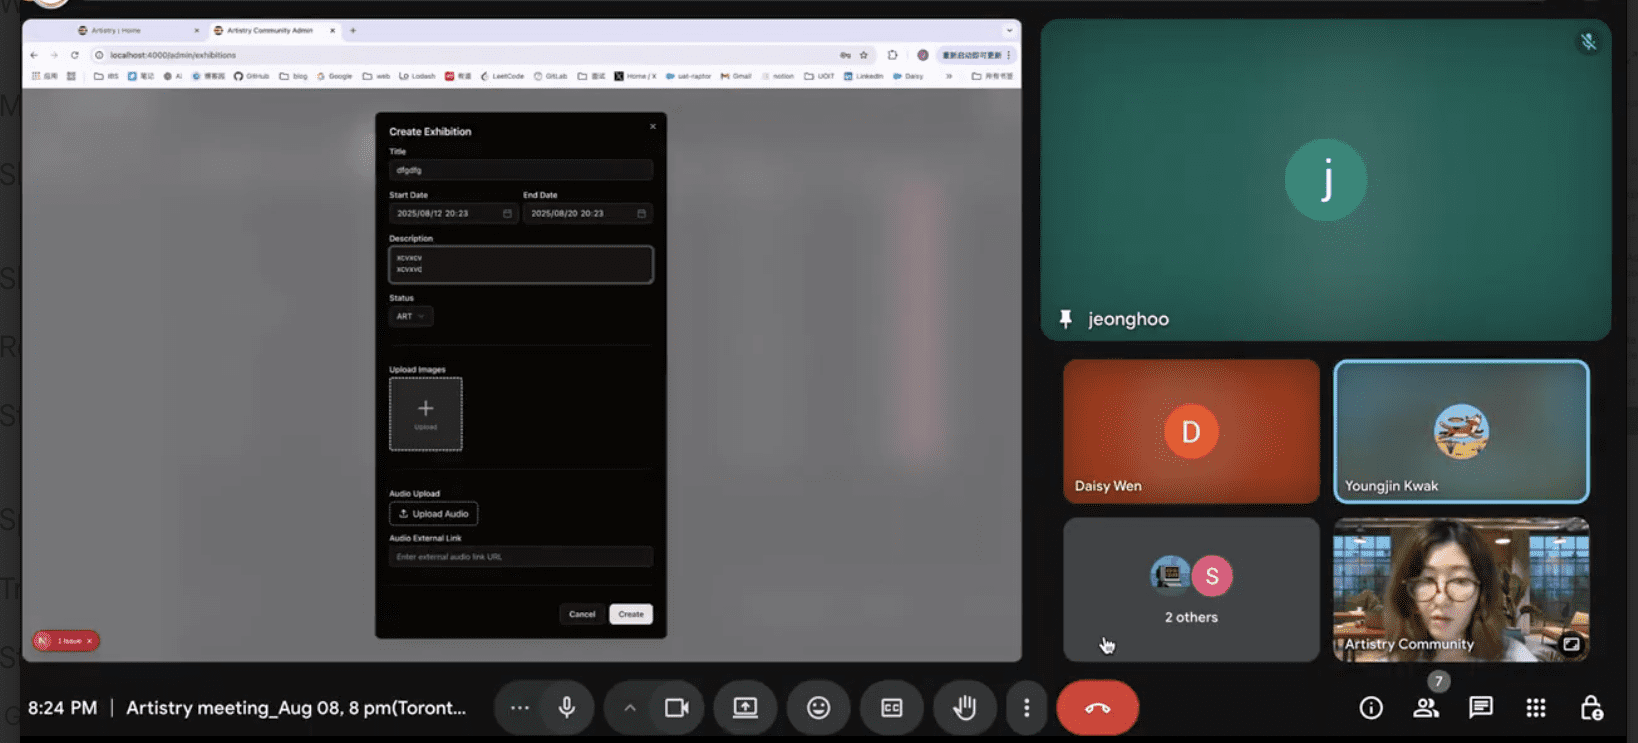This screenshot has height=743, width=1638.
Task: Click the Upload Audio button
Action: tap(433, 514)
